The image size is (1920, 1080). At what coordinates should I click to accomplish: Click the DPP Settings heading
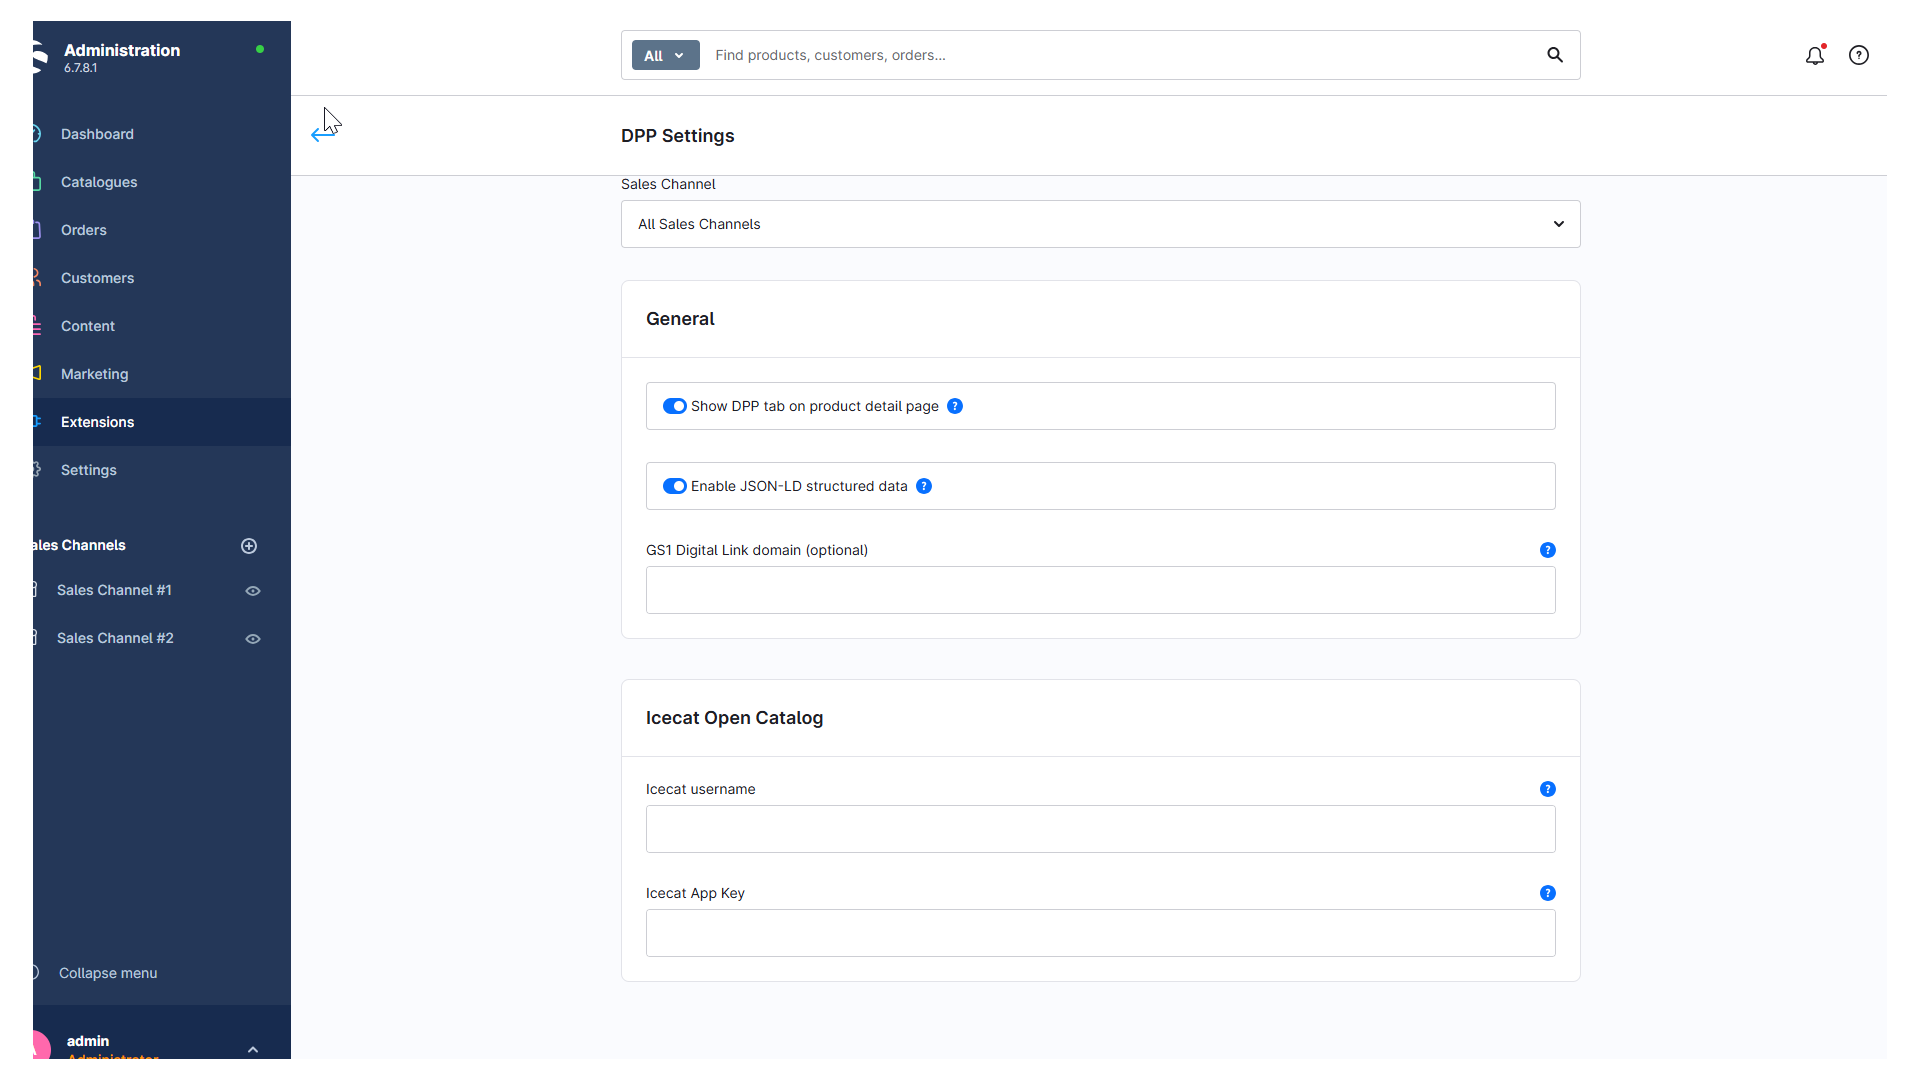click(677, 136)
